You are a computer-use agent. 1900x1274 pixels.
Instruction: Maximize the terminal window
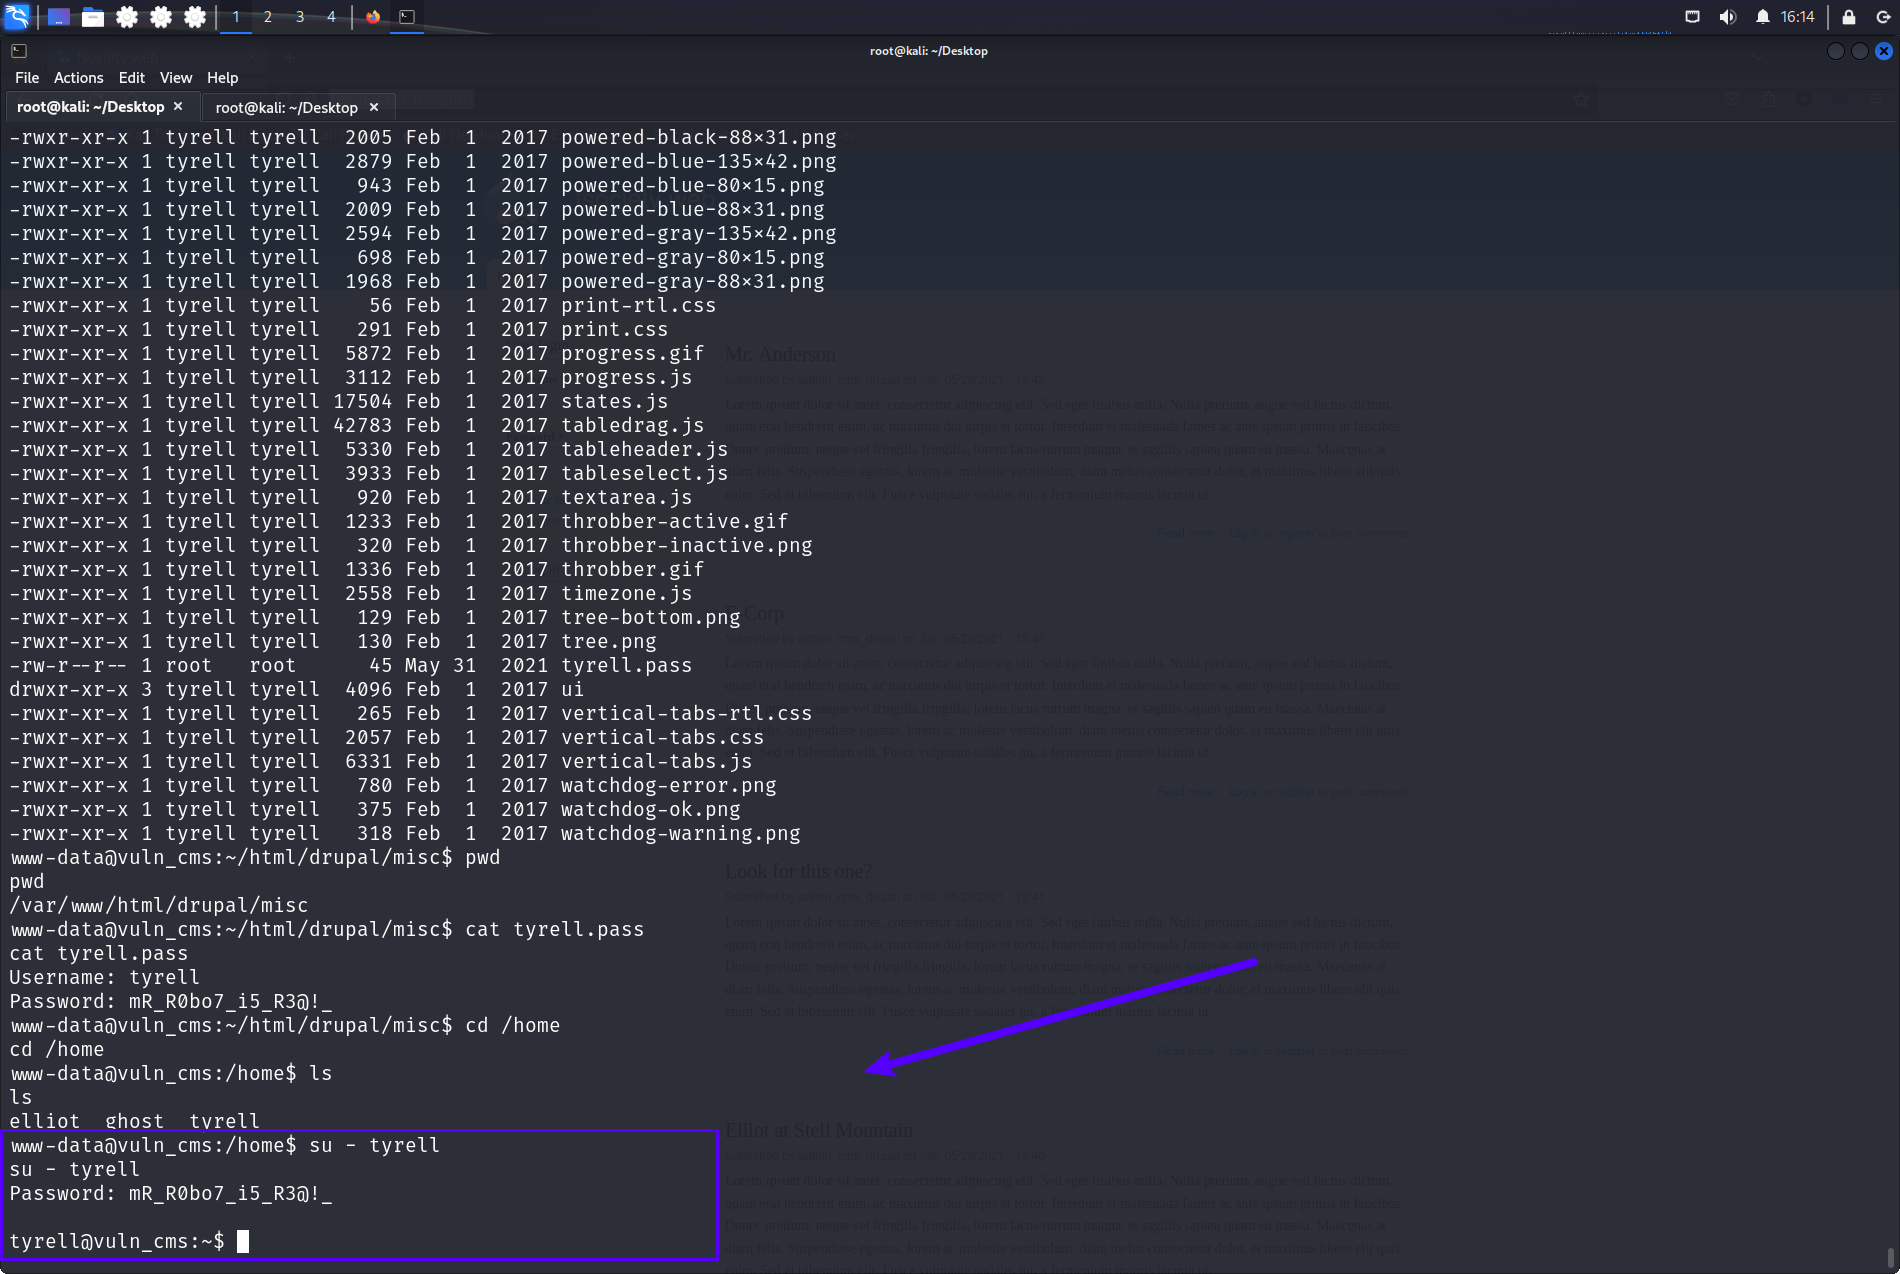click(1859, 51)
